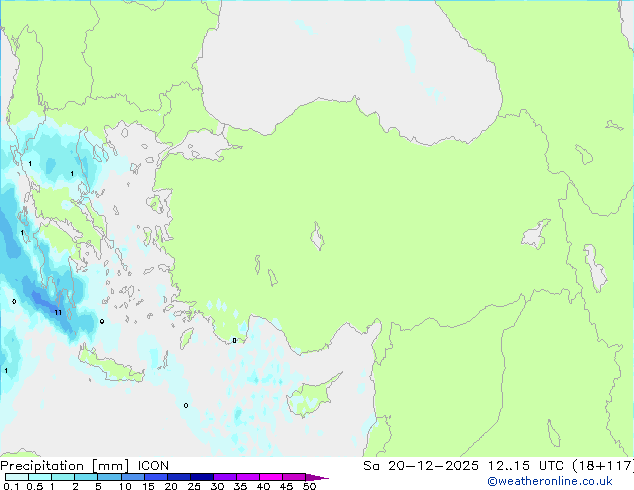Select the 5–10 mm legend swatch
The width and height of the screenshot is (634, 490).
pyautogui.click(x=109, y=477)
